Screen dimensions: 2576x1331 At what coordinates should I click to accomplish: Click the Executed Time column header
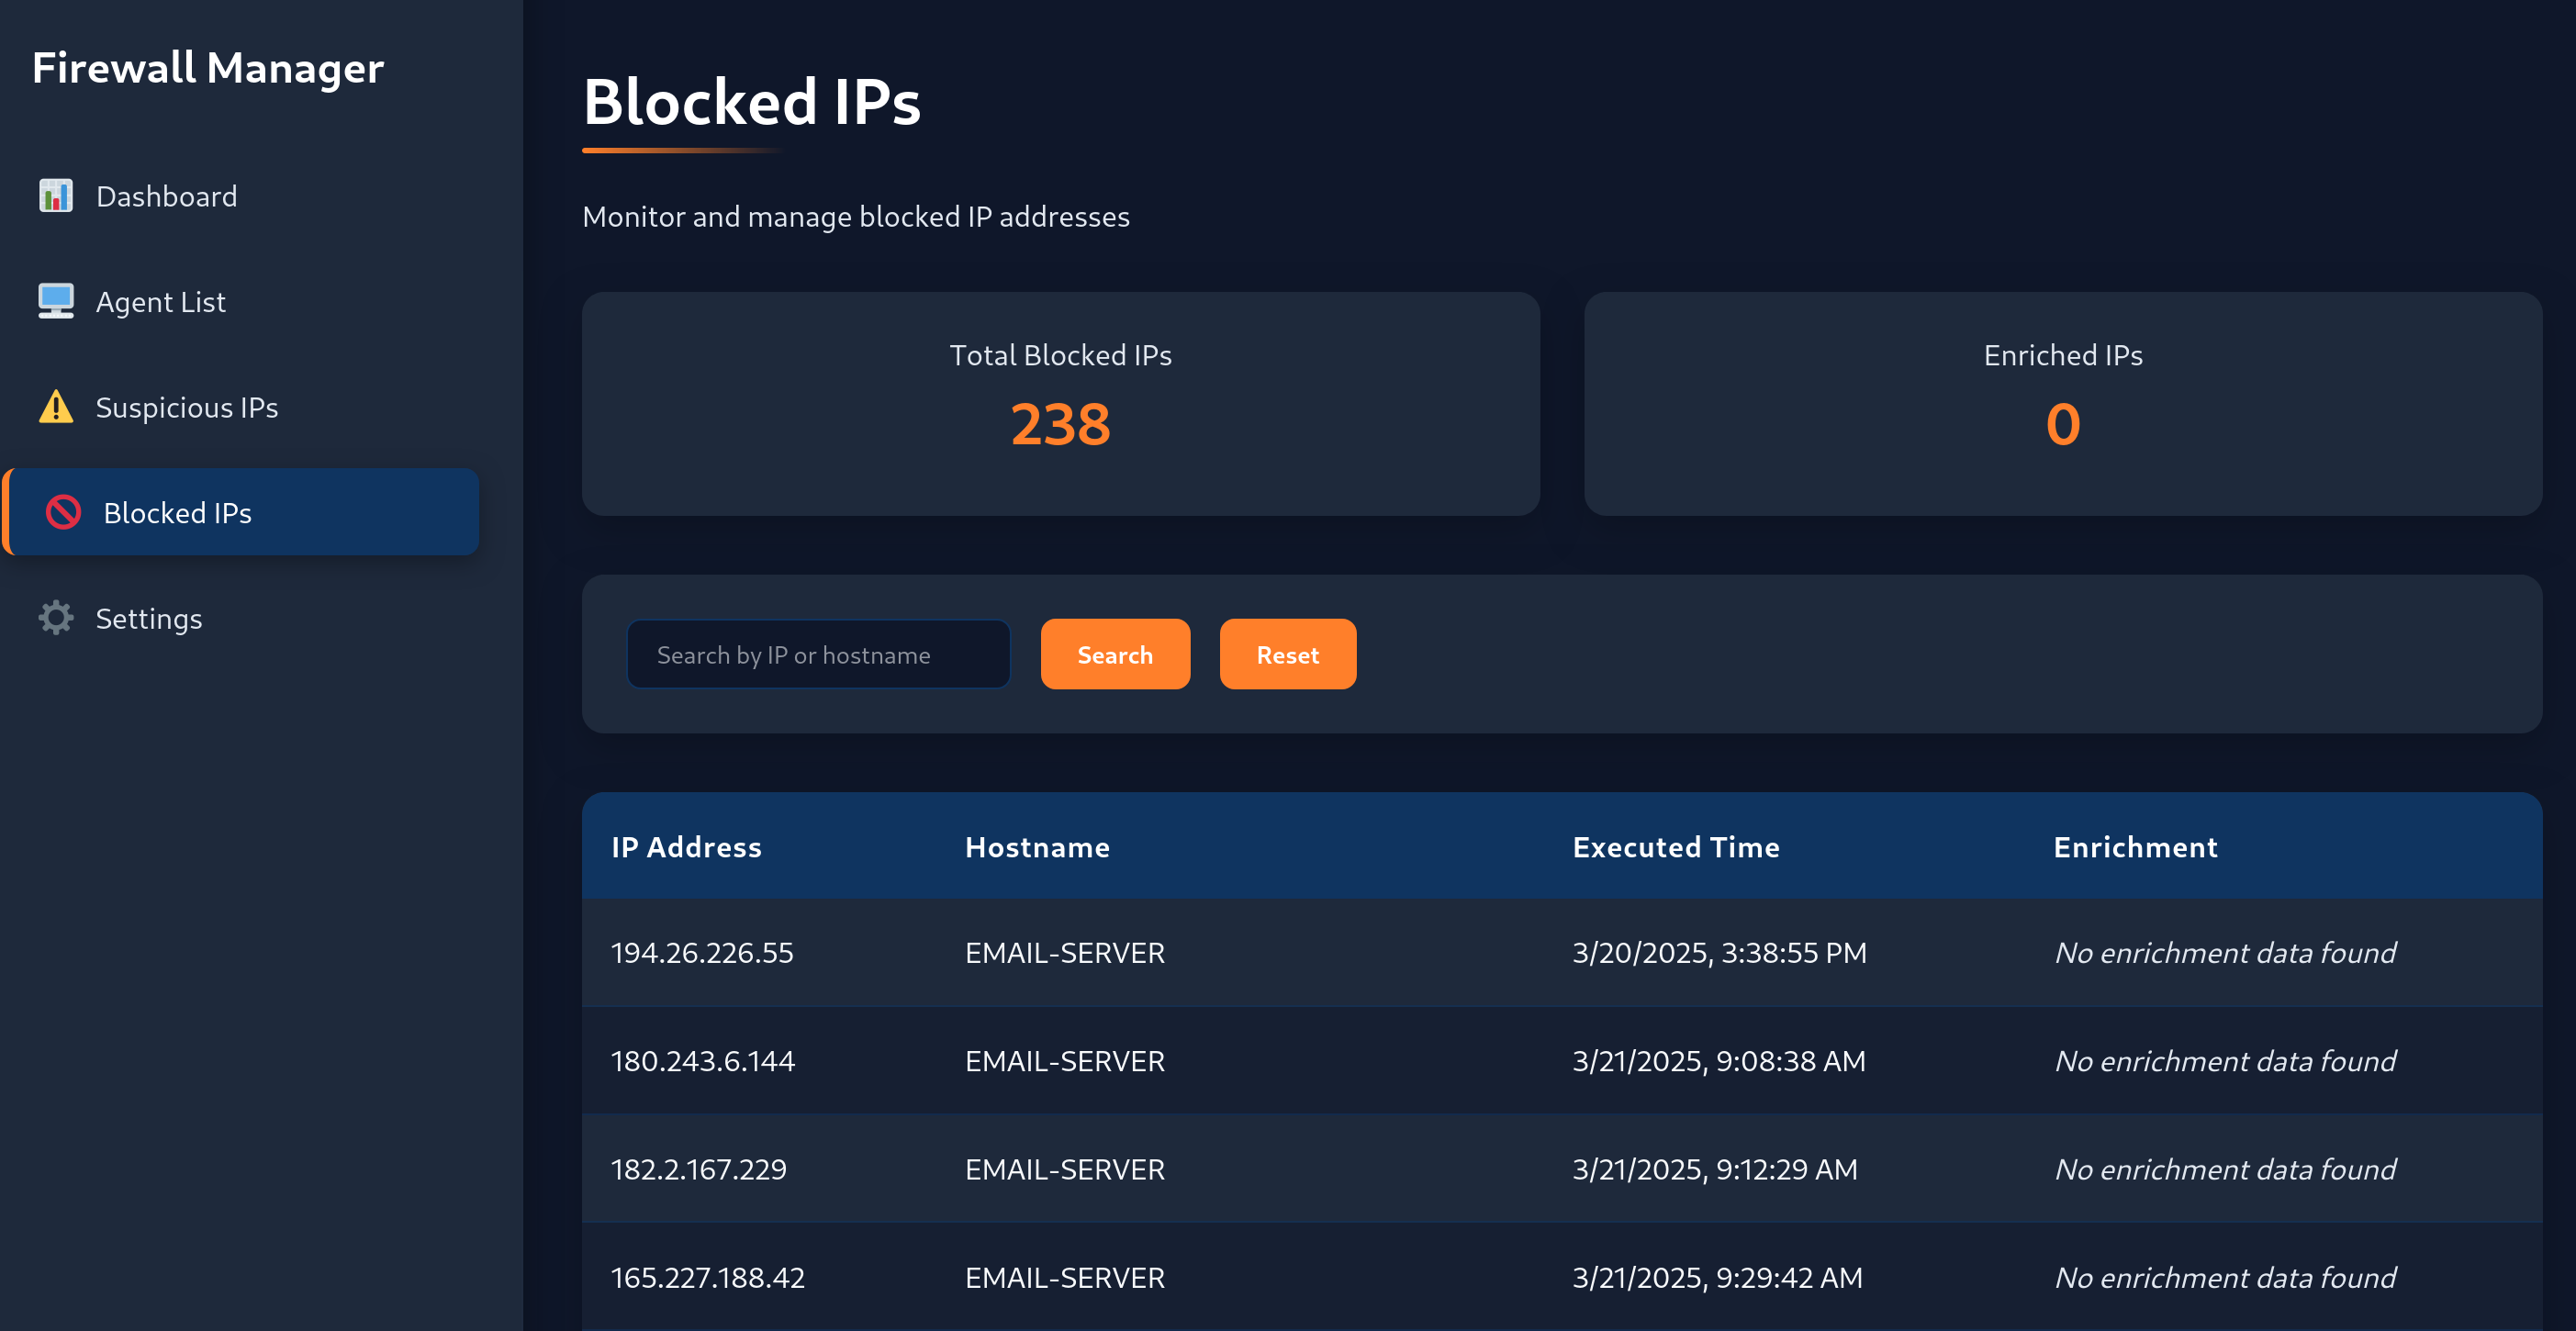pyautogui.click(x=1676, y=847)
